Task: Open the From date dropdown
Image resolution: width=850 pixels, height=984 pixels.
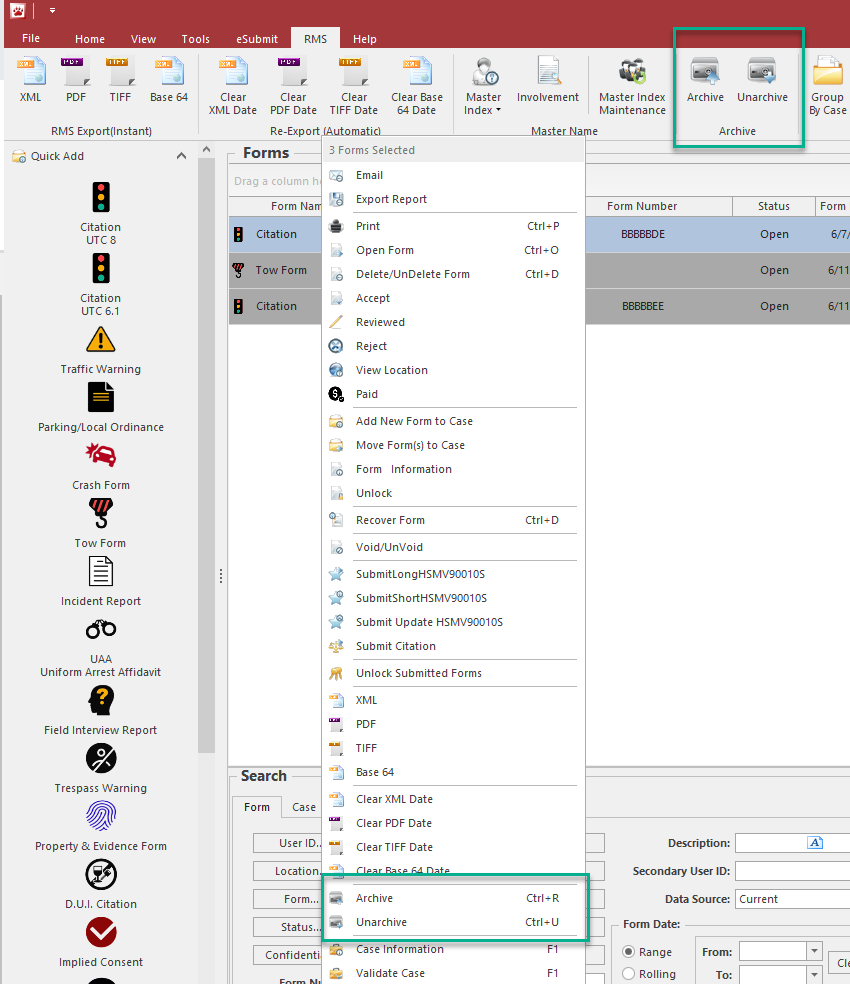Action: click(814, 952)
